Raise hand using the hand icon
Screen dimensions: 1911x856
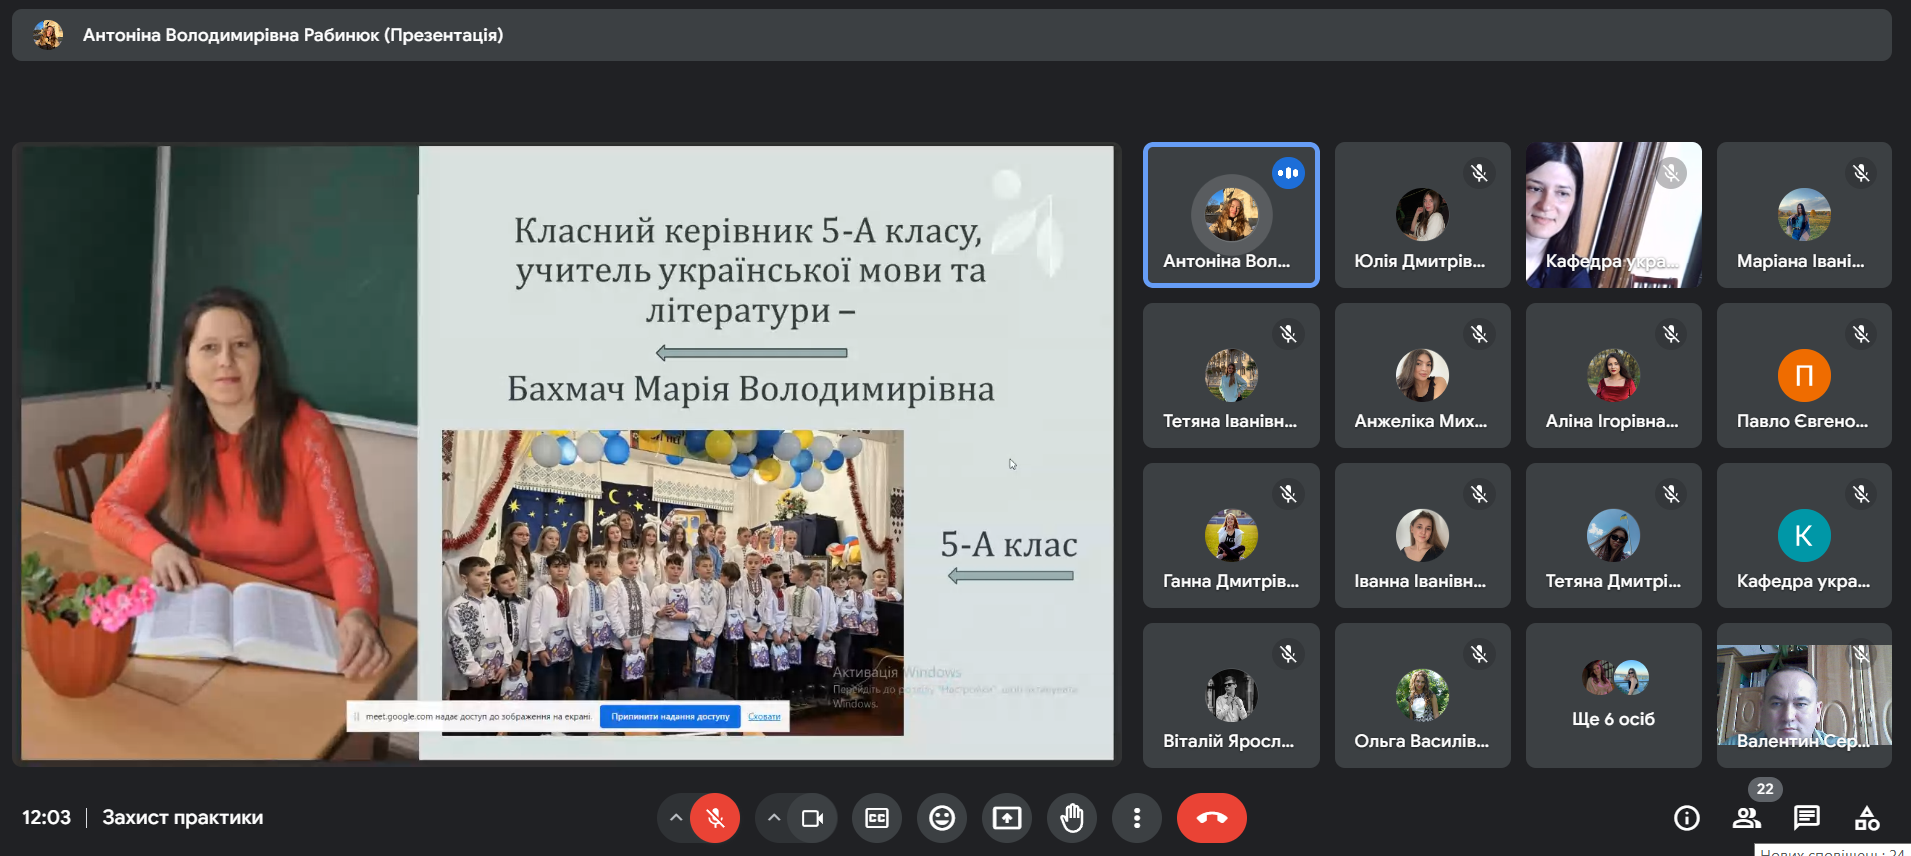click(x=1072, y=818)
